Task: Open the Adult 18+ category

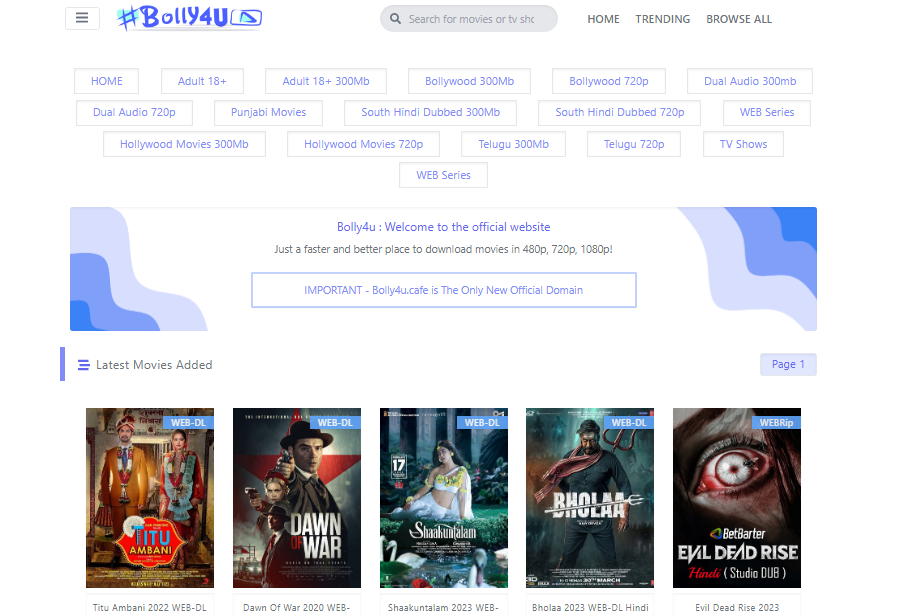Action: click(202, 81)
